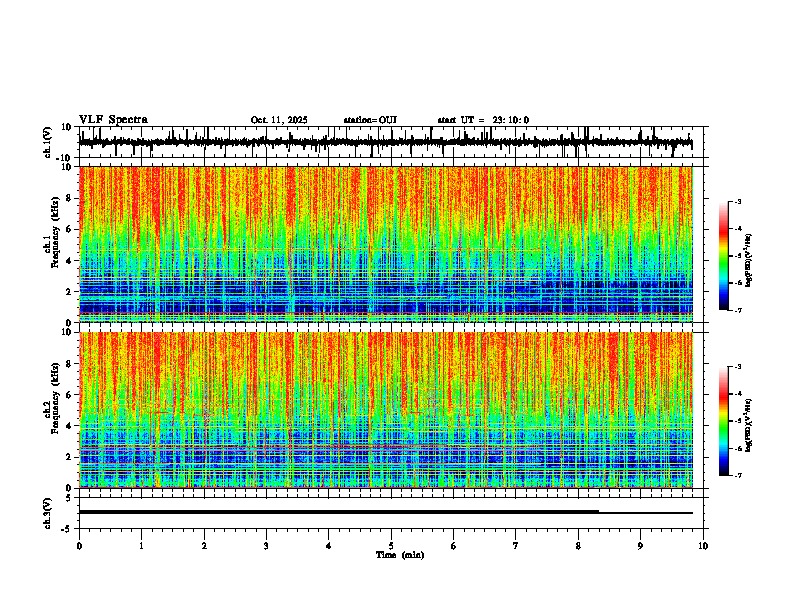Click the date "Oct. 11, 2025"

click(279, 120)
